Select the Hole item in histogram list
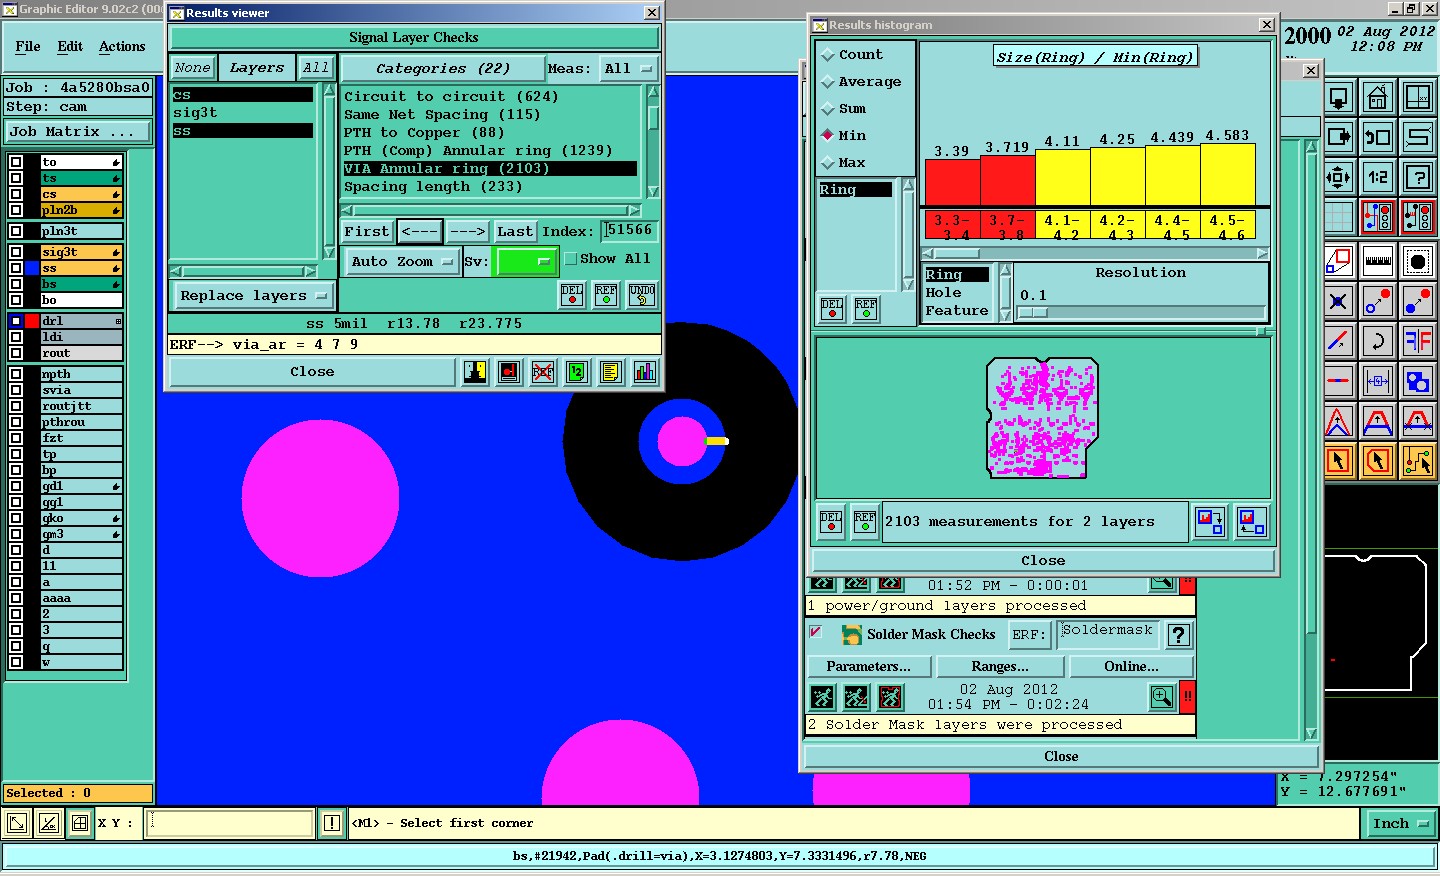 click(x=943, y=293)
